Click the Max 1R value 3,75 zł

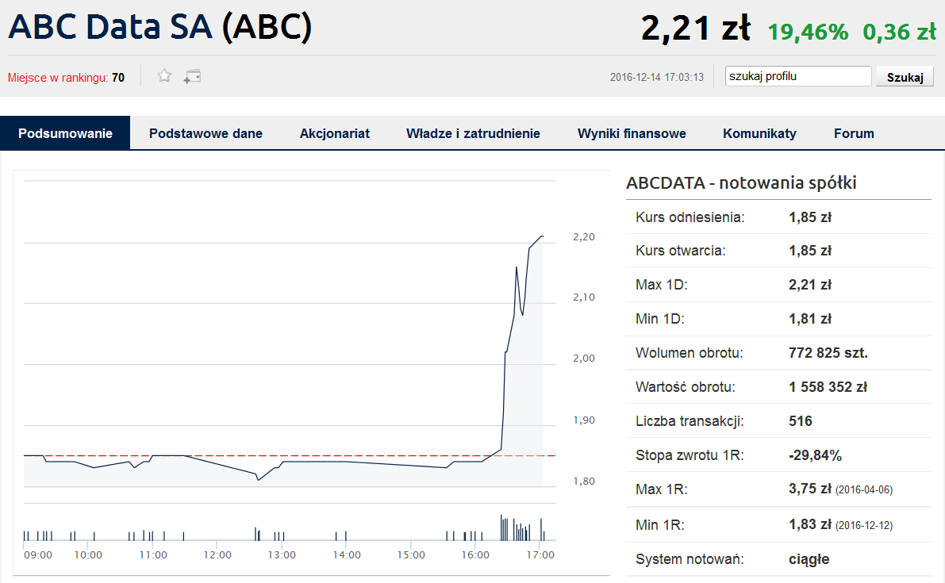[x=811, y=489]
